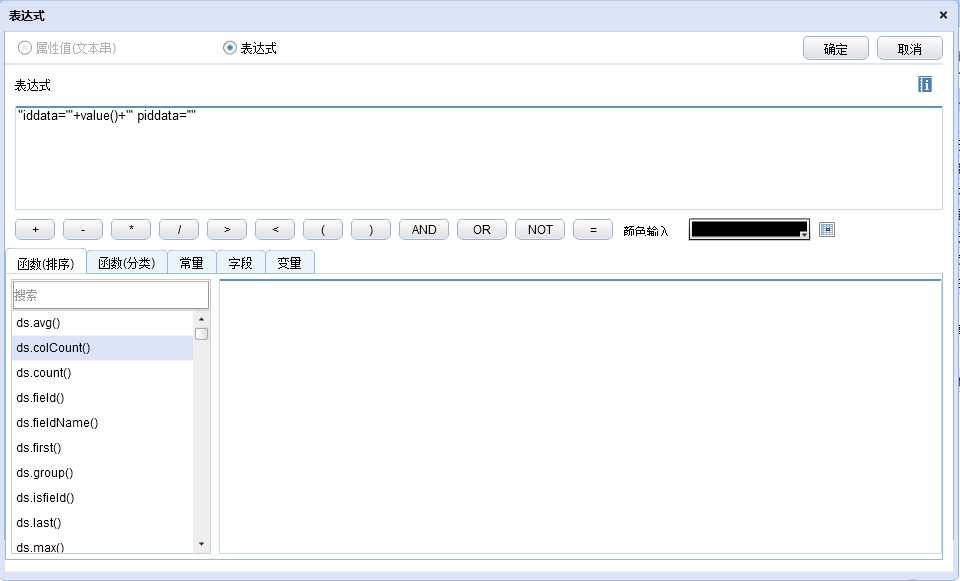The image size is (960, 581).
Task: Click the function list scroll-down arrow
Action: click(x=201, y=544)
